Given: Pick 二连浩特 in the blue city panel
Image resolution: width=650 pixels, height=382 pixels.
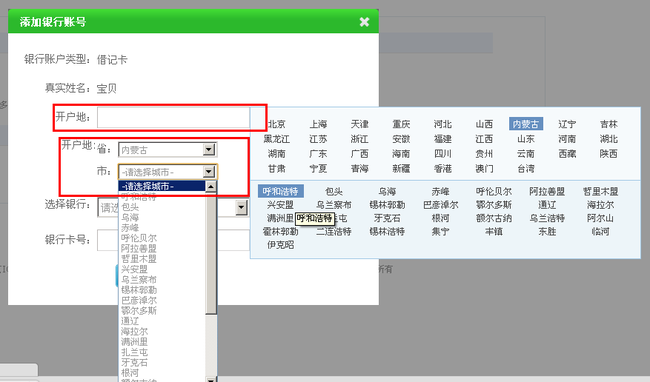Looking at the screenshot, I should 334,231.
